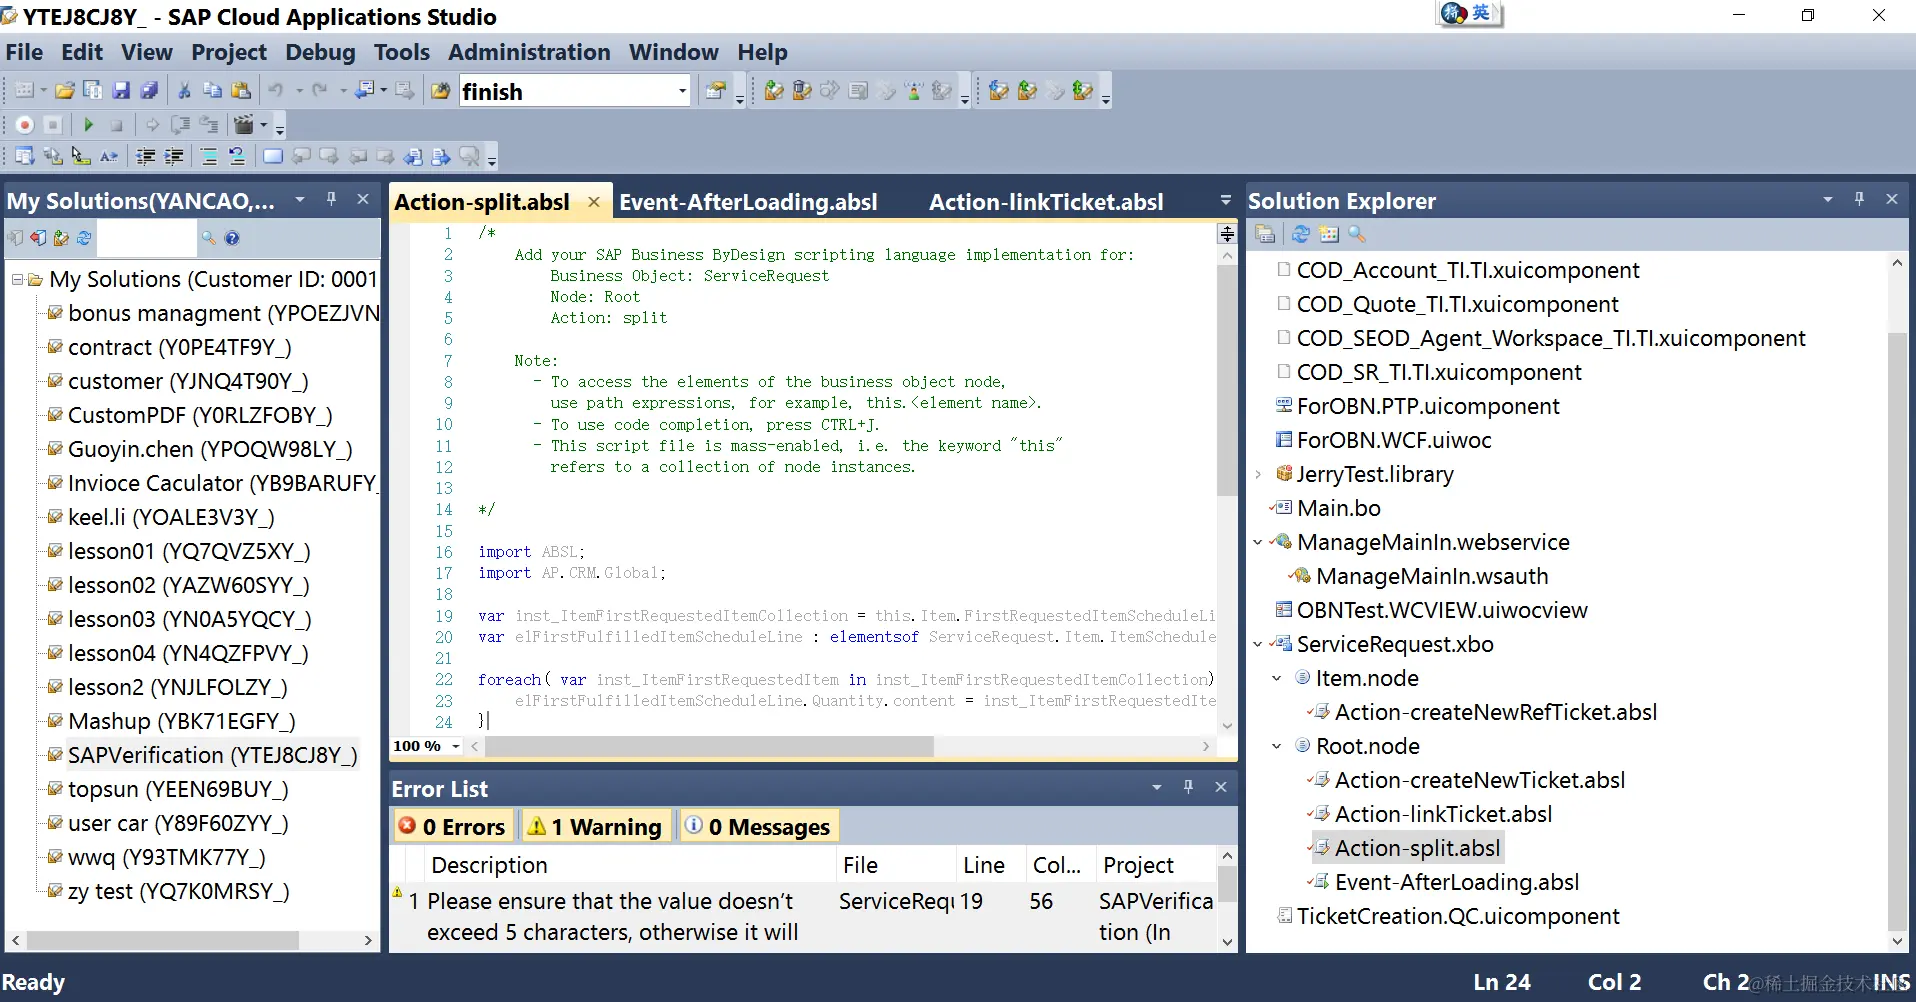Select Action-createNewTicket.absl in Solution Explorer
Image resolution: width=1916 pixels, height=1002 pixels.
1480,780
